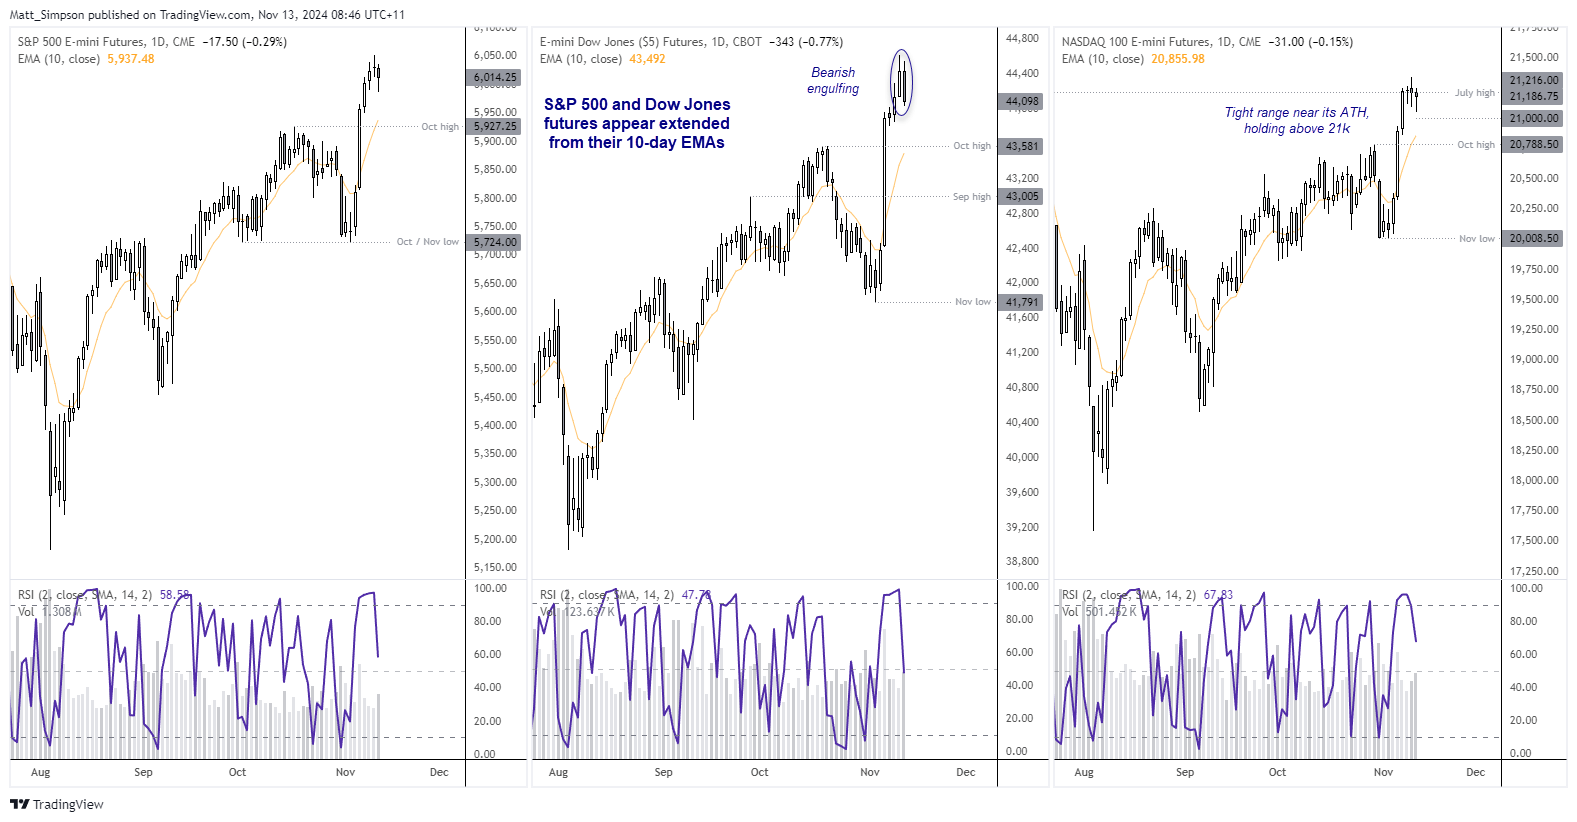Click the 44,800 level on Dow price axis
The height and width of the screenshot is (822, 1577).
click(x=1022, y=39)
